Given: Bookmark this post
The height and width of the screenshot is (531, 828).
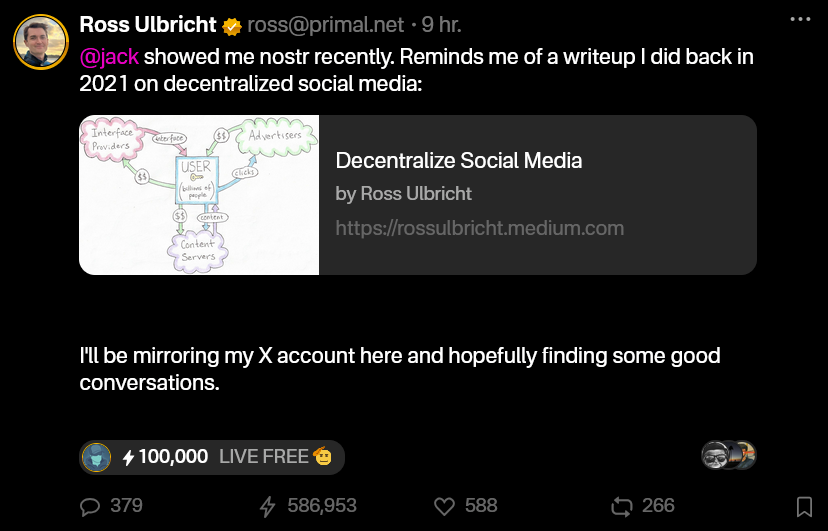Looking at the screenshot, I should point(804,507).
